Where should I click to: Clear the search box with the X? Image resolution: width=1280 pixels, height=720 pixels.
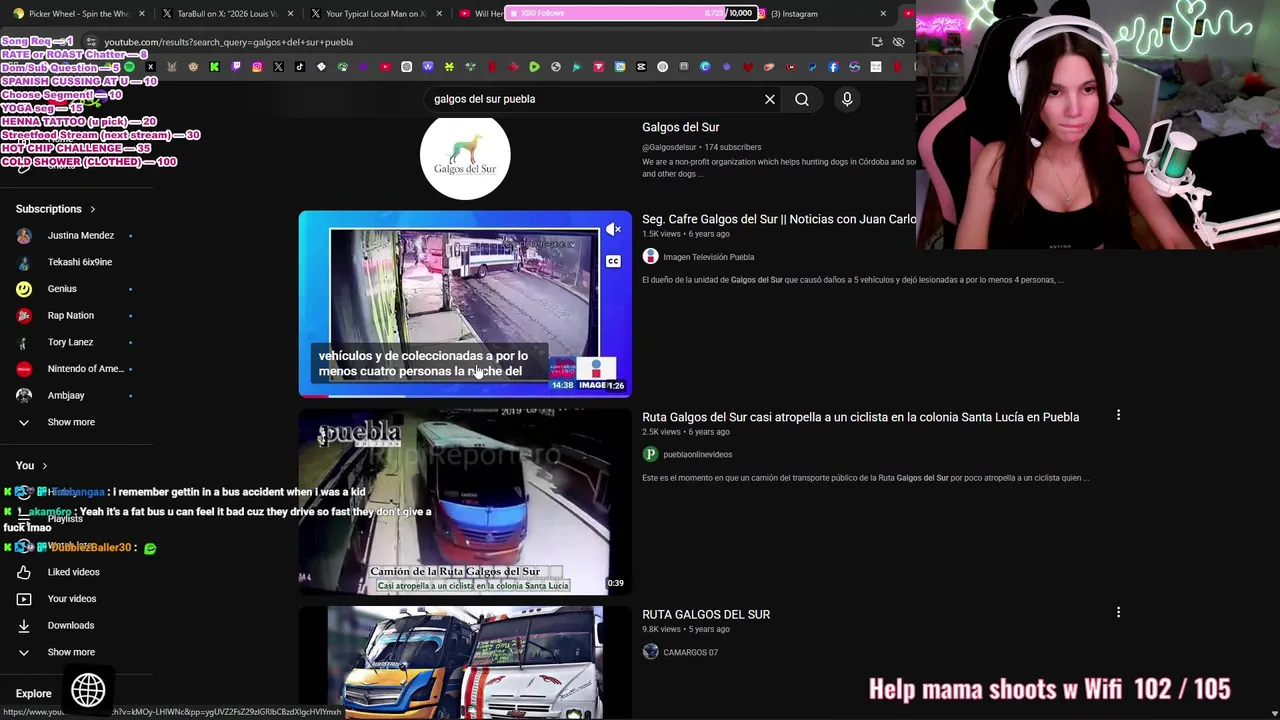click(770, 99)
